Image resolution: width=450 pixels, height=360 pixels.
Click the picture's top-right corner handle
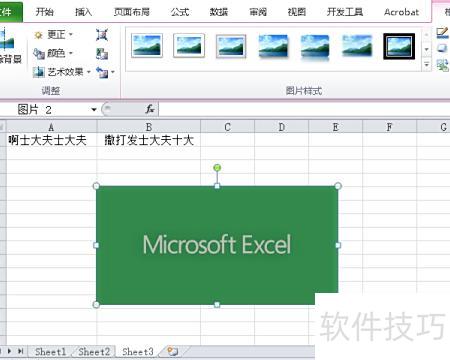[x=338, y=186]
